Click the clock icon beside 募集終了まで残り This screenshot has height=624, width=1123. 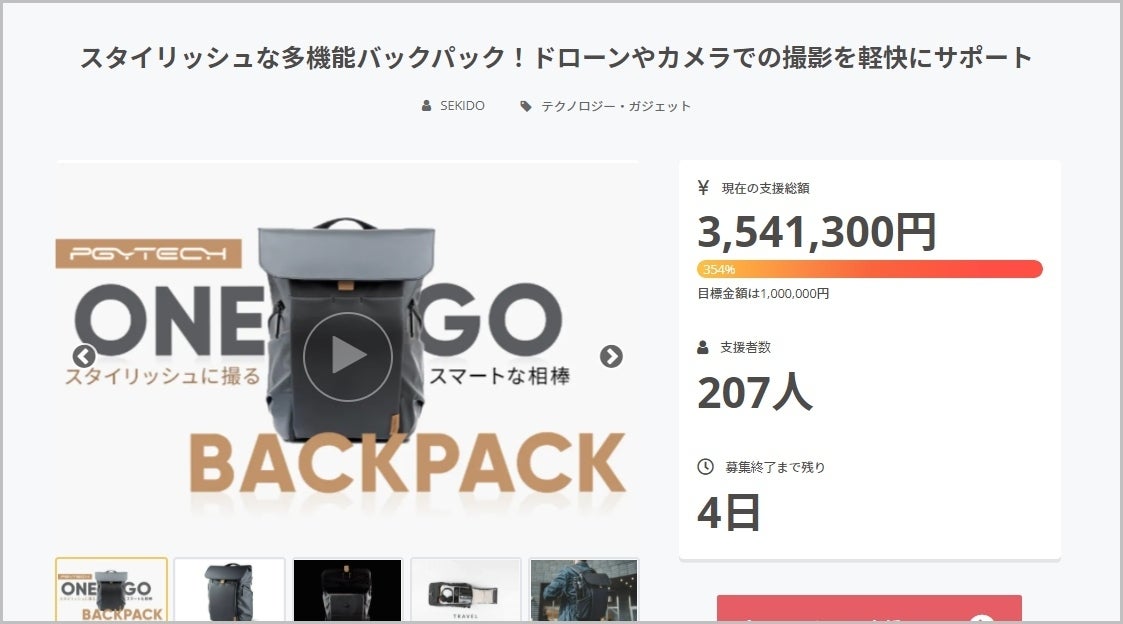pos(705,467)
